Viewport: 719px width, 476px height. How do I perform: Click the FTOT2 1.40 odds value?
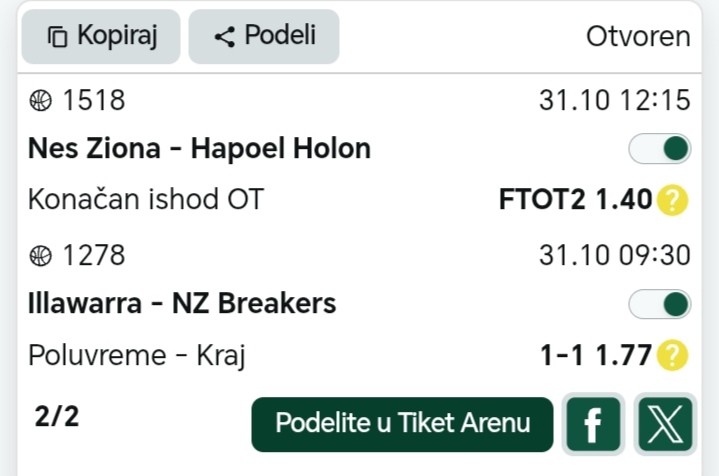(575, 201)
